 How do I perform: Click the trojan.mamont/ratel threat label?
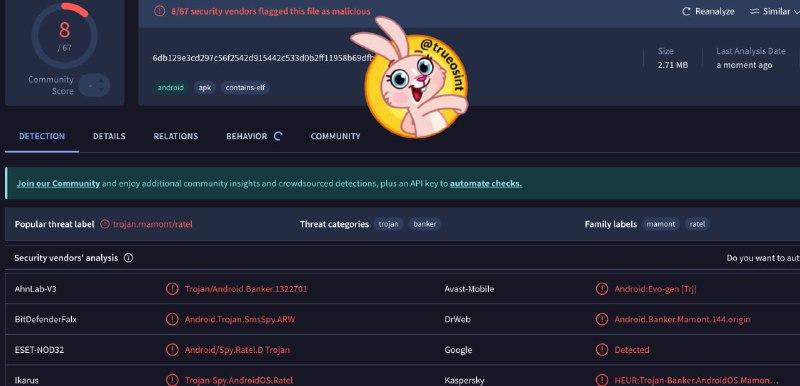[153, 224]
